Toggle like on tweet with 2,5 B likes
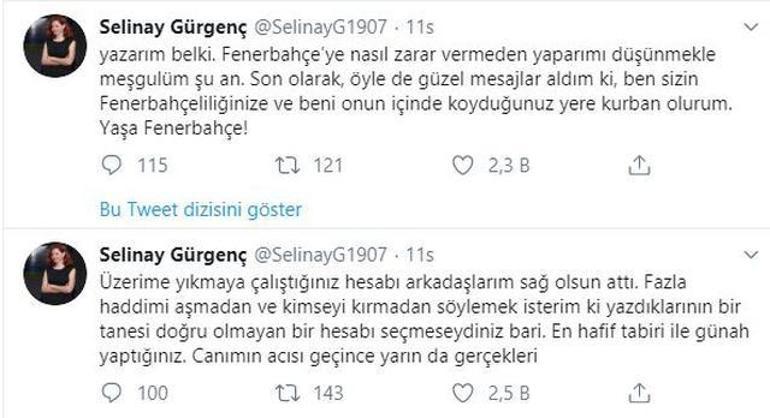This screenshot has height=418, width=770. 462,392
